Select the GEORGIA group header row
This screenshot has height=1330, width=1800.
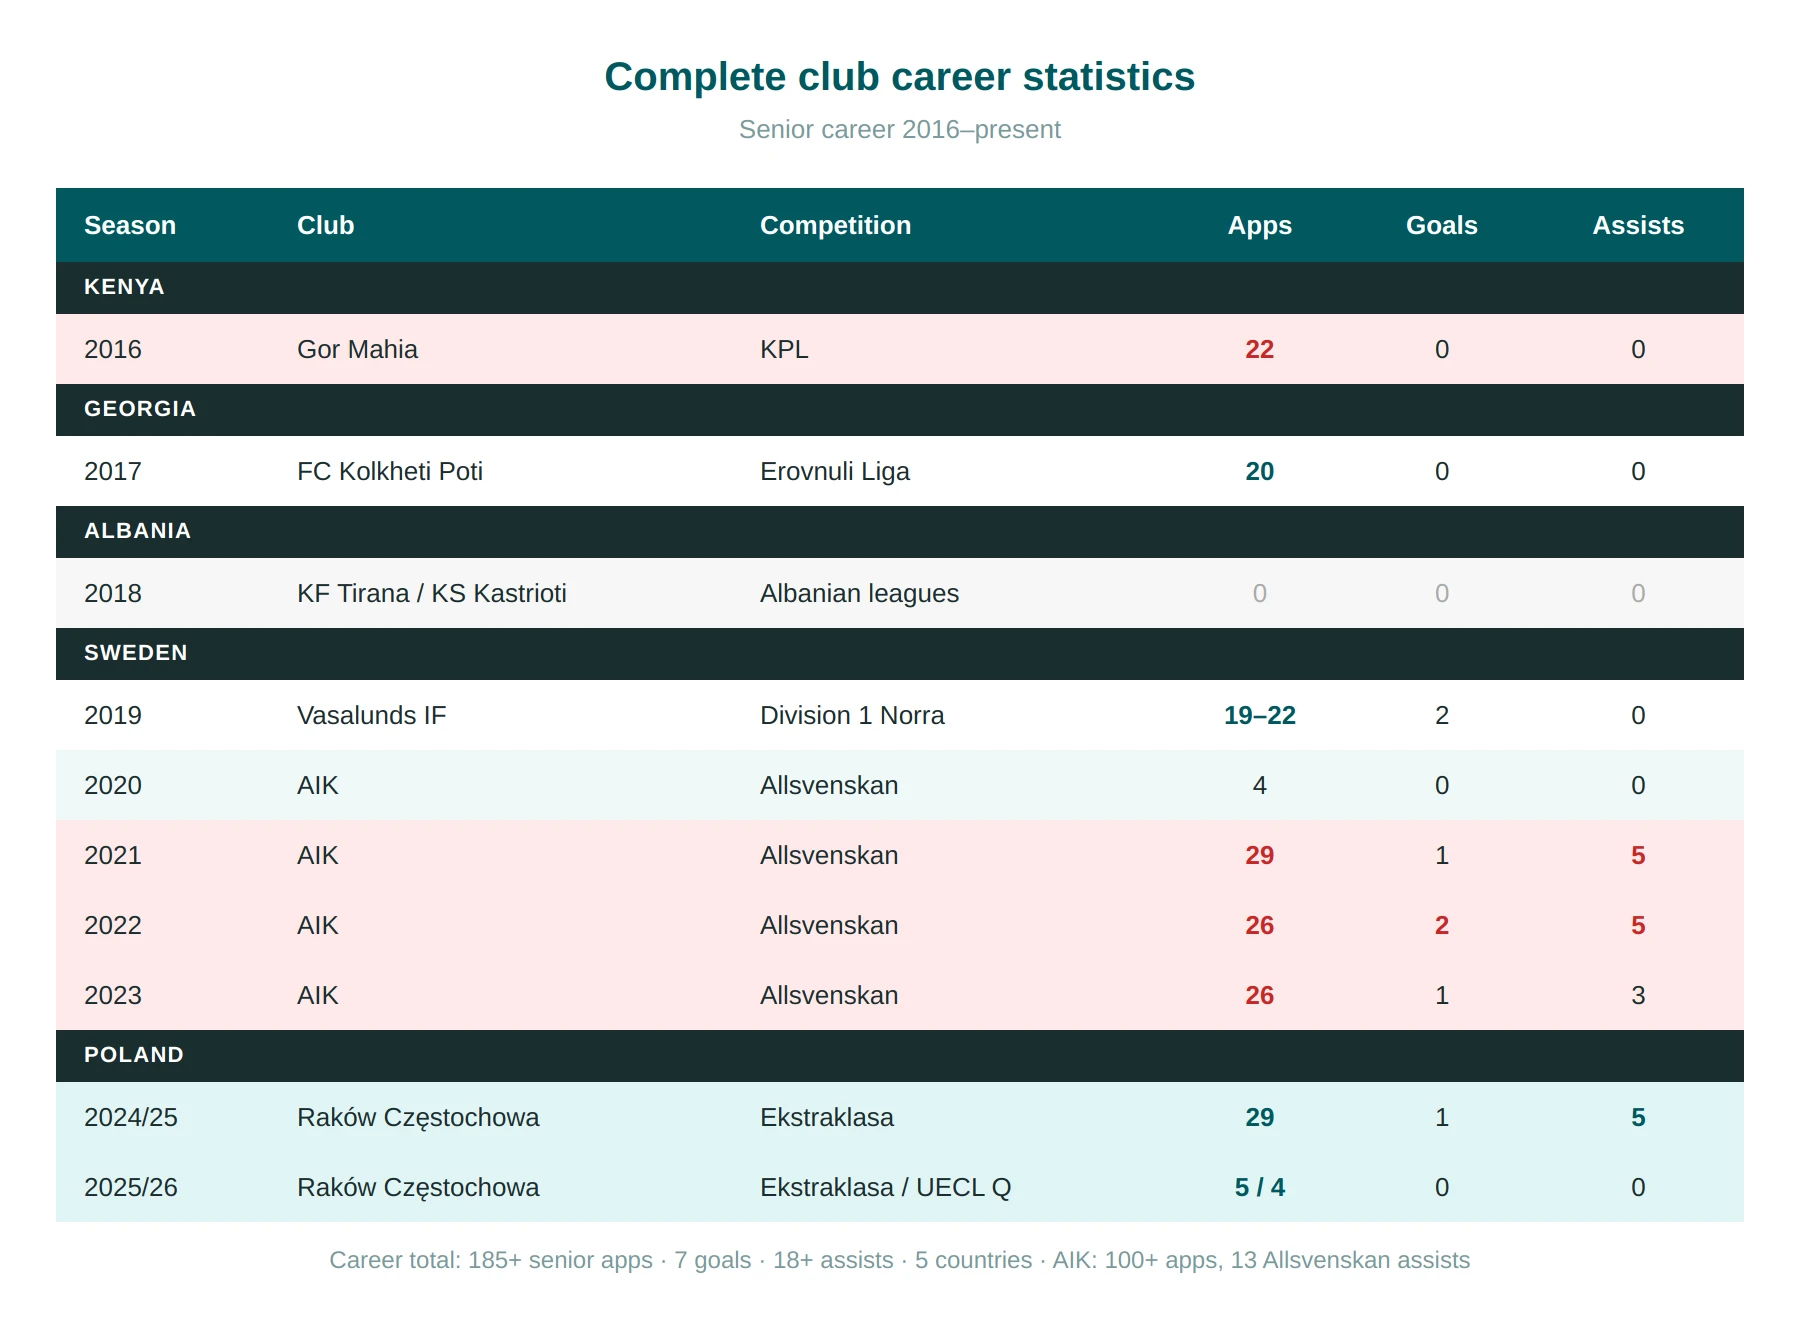point(900,410)
